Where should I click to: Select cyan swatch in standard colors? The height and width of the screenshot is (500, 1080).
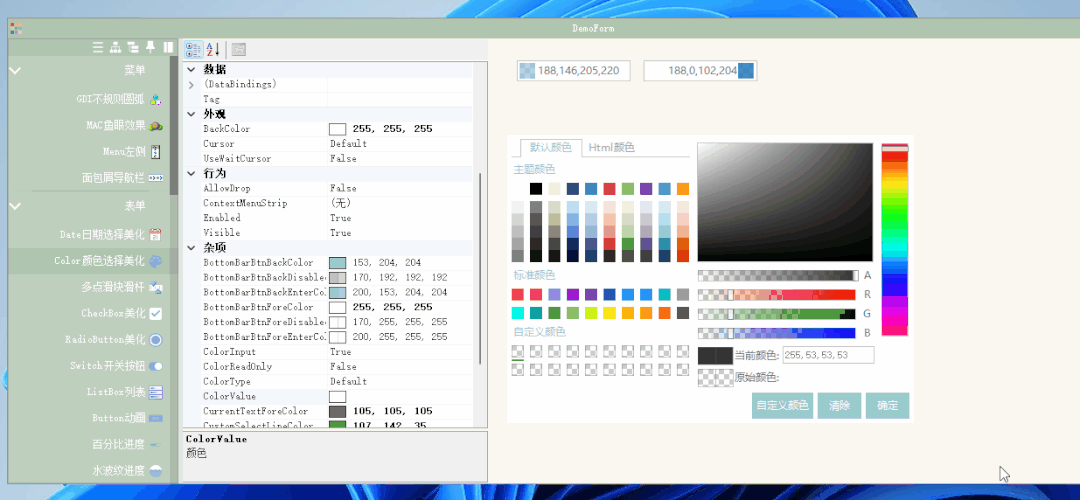click(x=518, y=313)
